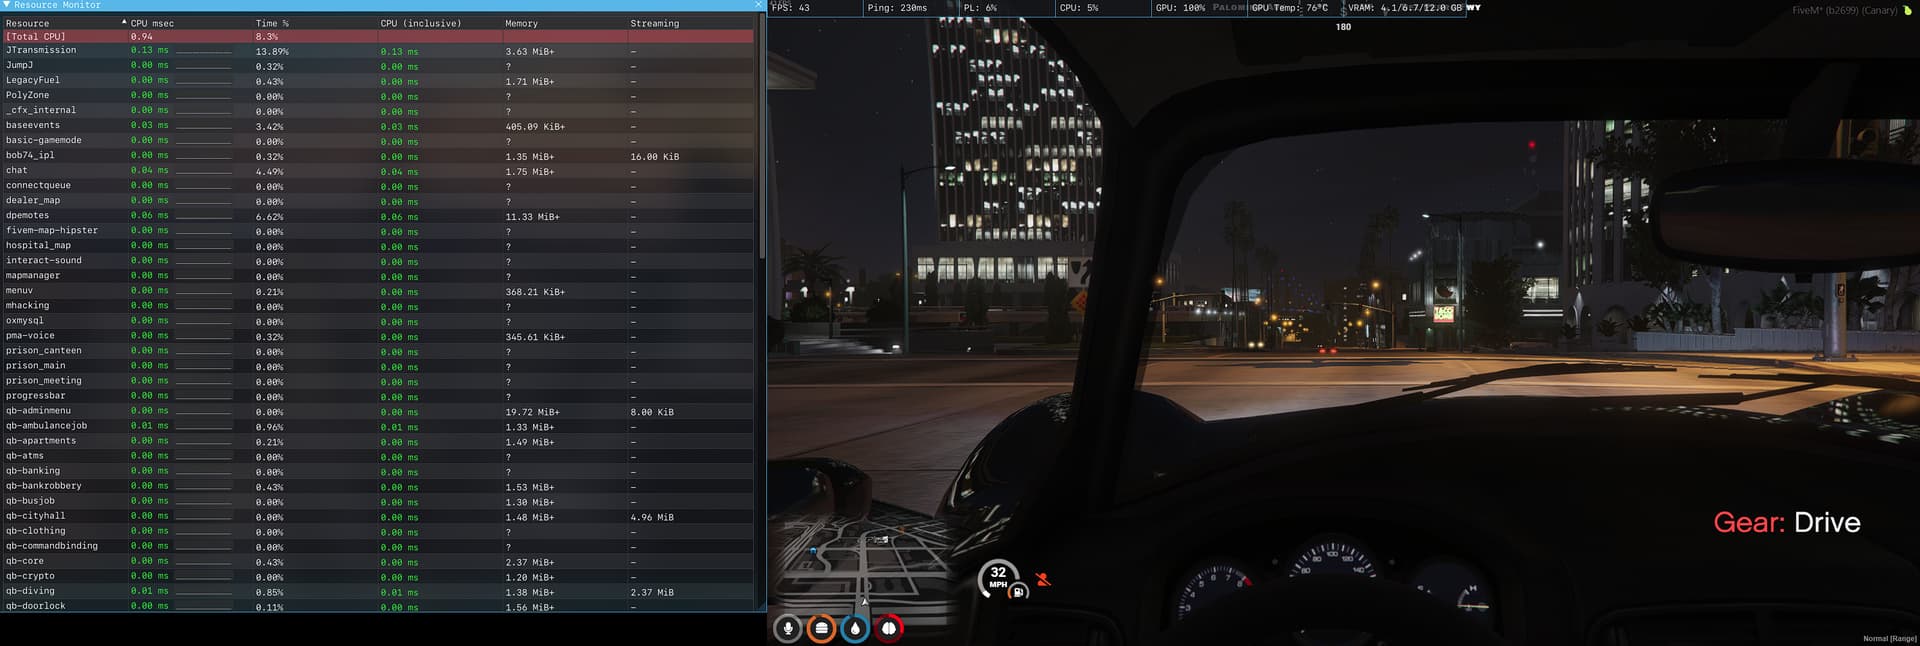This screenshot has width=1920, height=646.
Task: Select the qb-commandbinding resource row
Action: pos(378,546)
